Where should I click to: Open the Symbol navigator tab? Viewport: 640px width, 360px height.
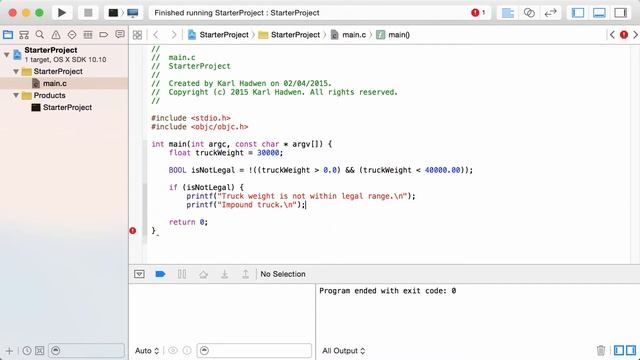click(x=24, y=35)
